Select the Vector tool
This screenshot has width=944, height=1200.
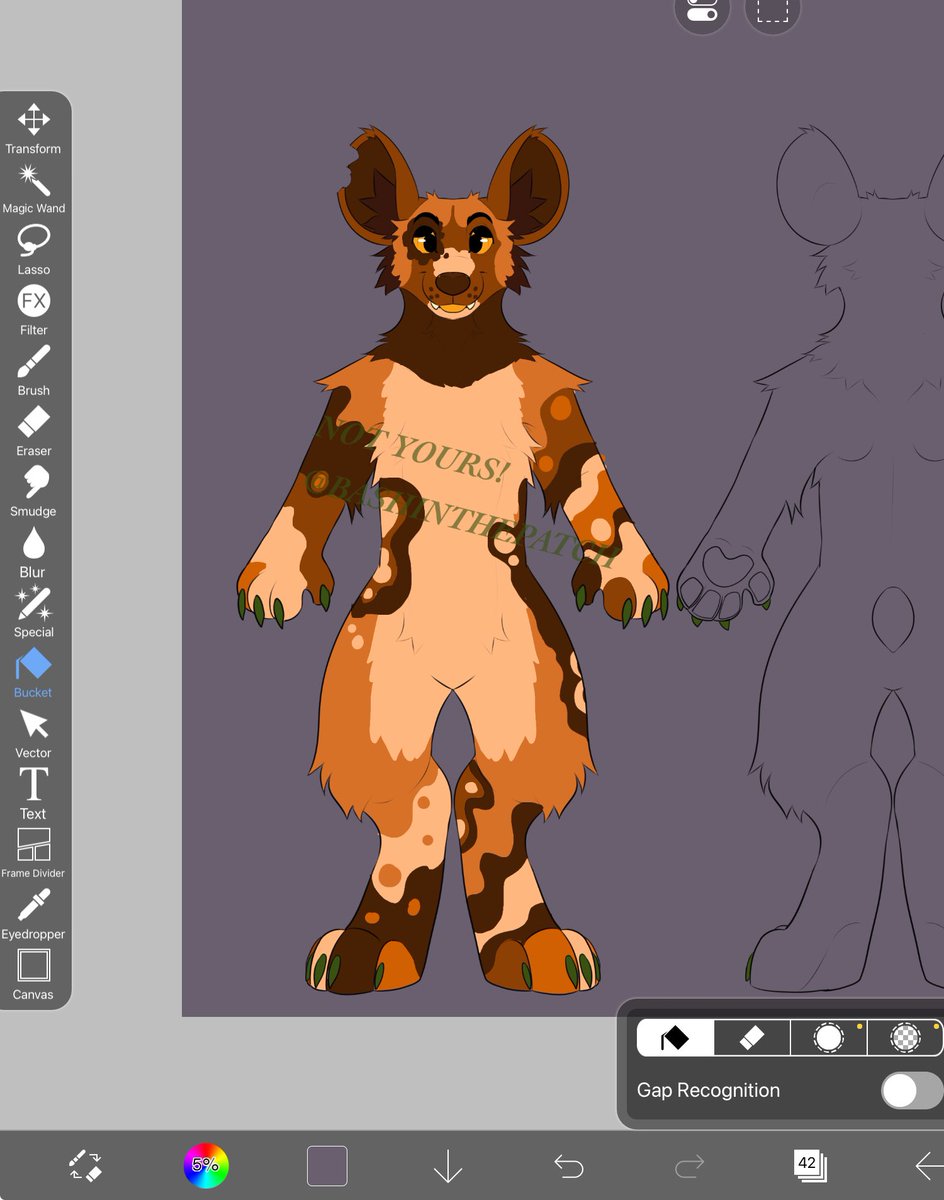click(x=33, y=734)
